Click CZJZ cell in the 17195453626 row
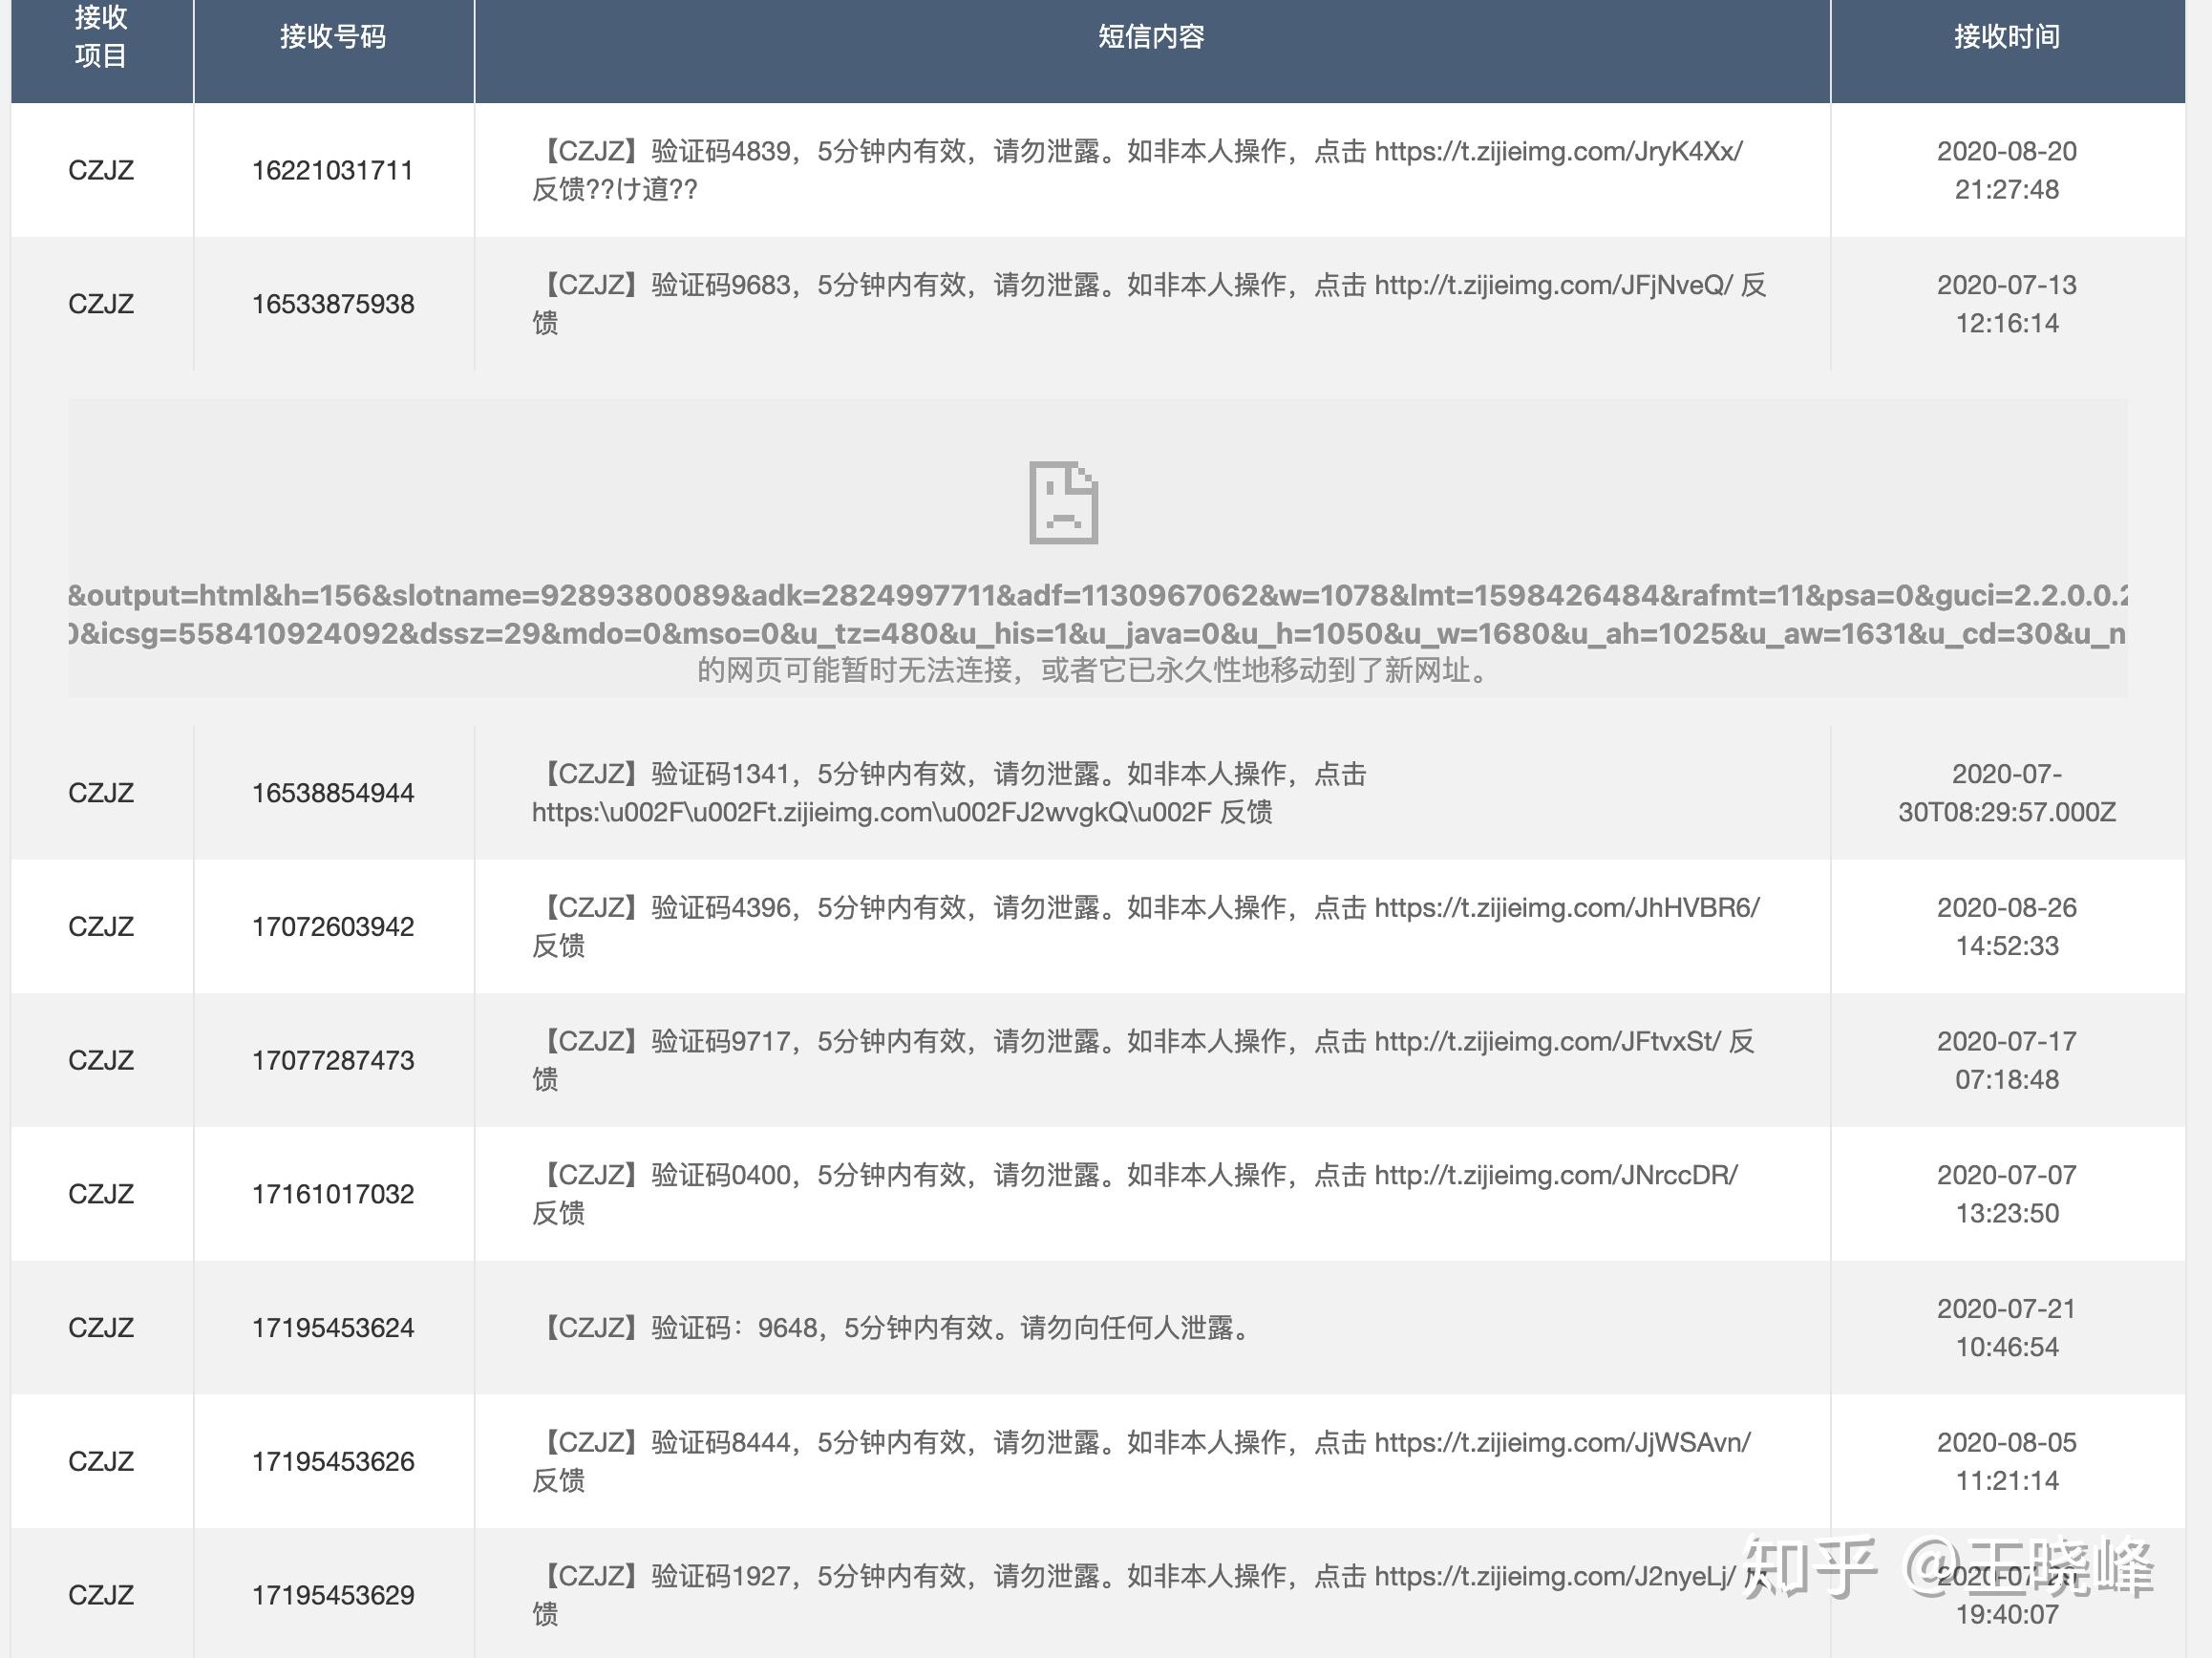2212x1658 pixels. pyautogui.click(x=101, y=1461)
